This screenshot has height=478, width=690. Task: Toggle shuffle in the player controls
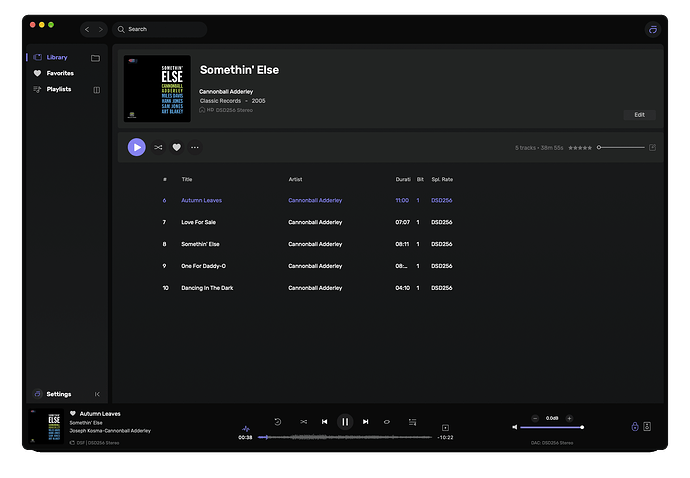(x=304, y=422)
